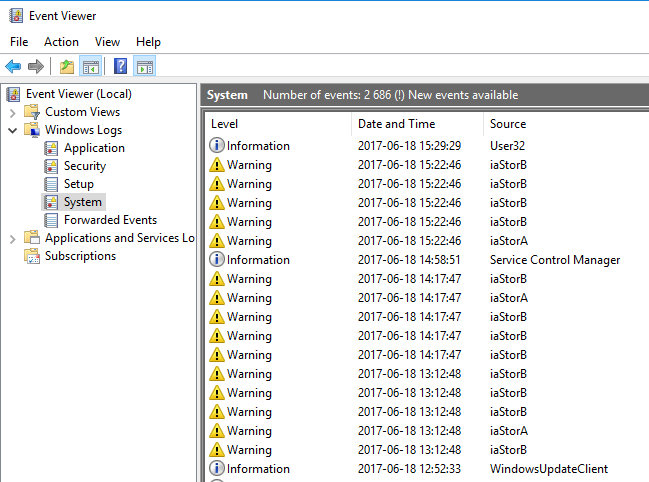Toggle the Show/Hide Action Pane button
This screenshot has width=649, height=482.
(x=144, y=67)
